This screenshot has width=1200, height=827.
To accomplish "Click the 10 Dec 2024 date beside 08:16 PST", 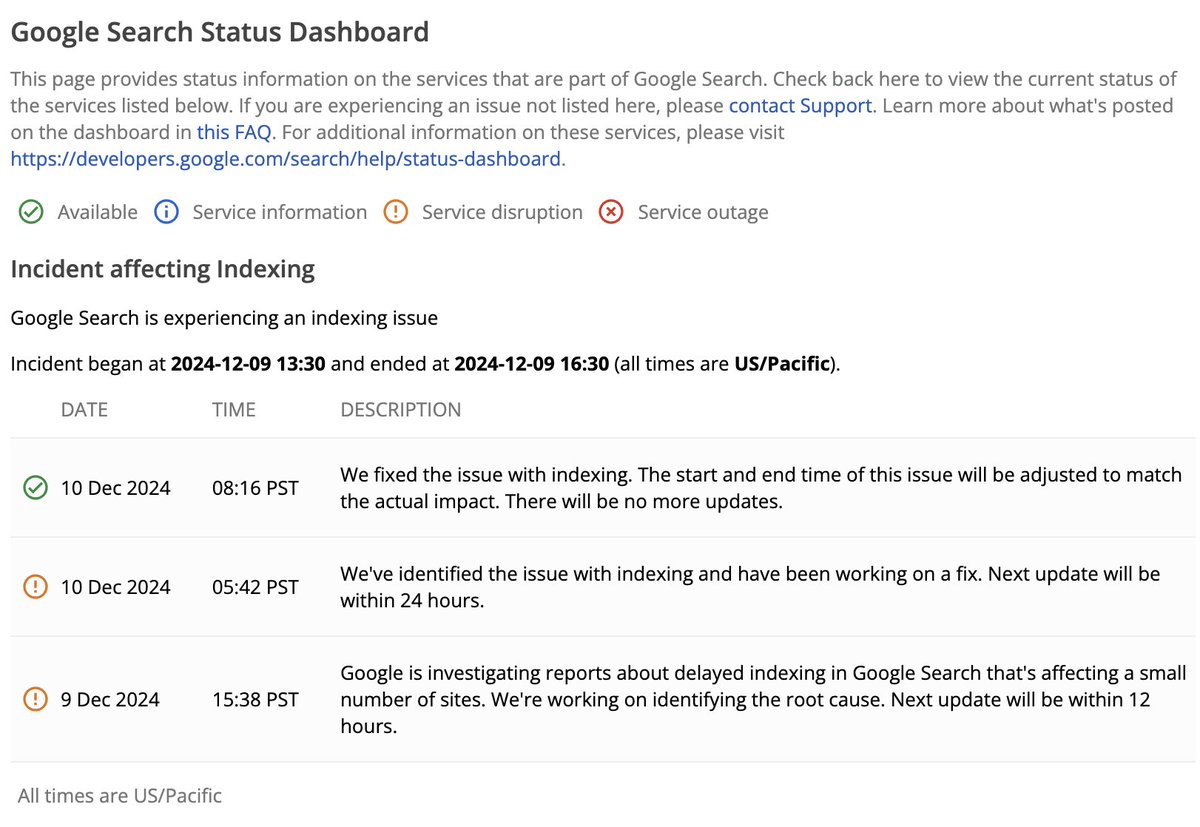I will click(116, 488).
